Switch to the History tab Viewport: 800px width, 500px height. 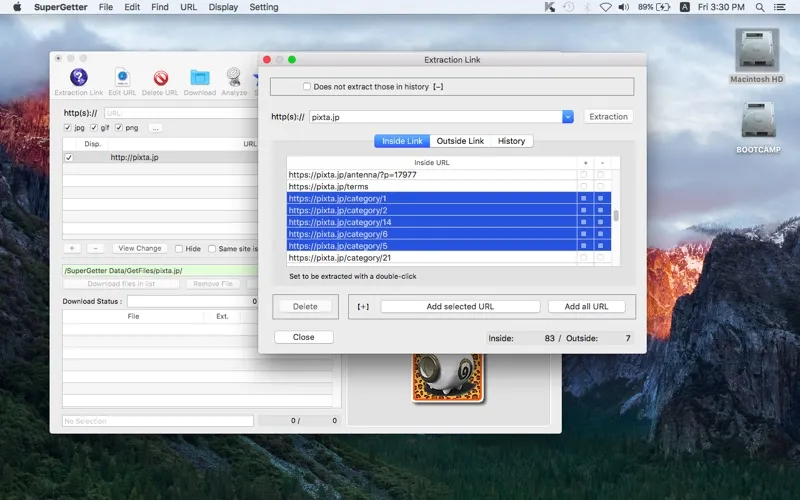[x=511, y=141]
